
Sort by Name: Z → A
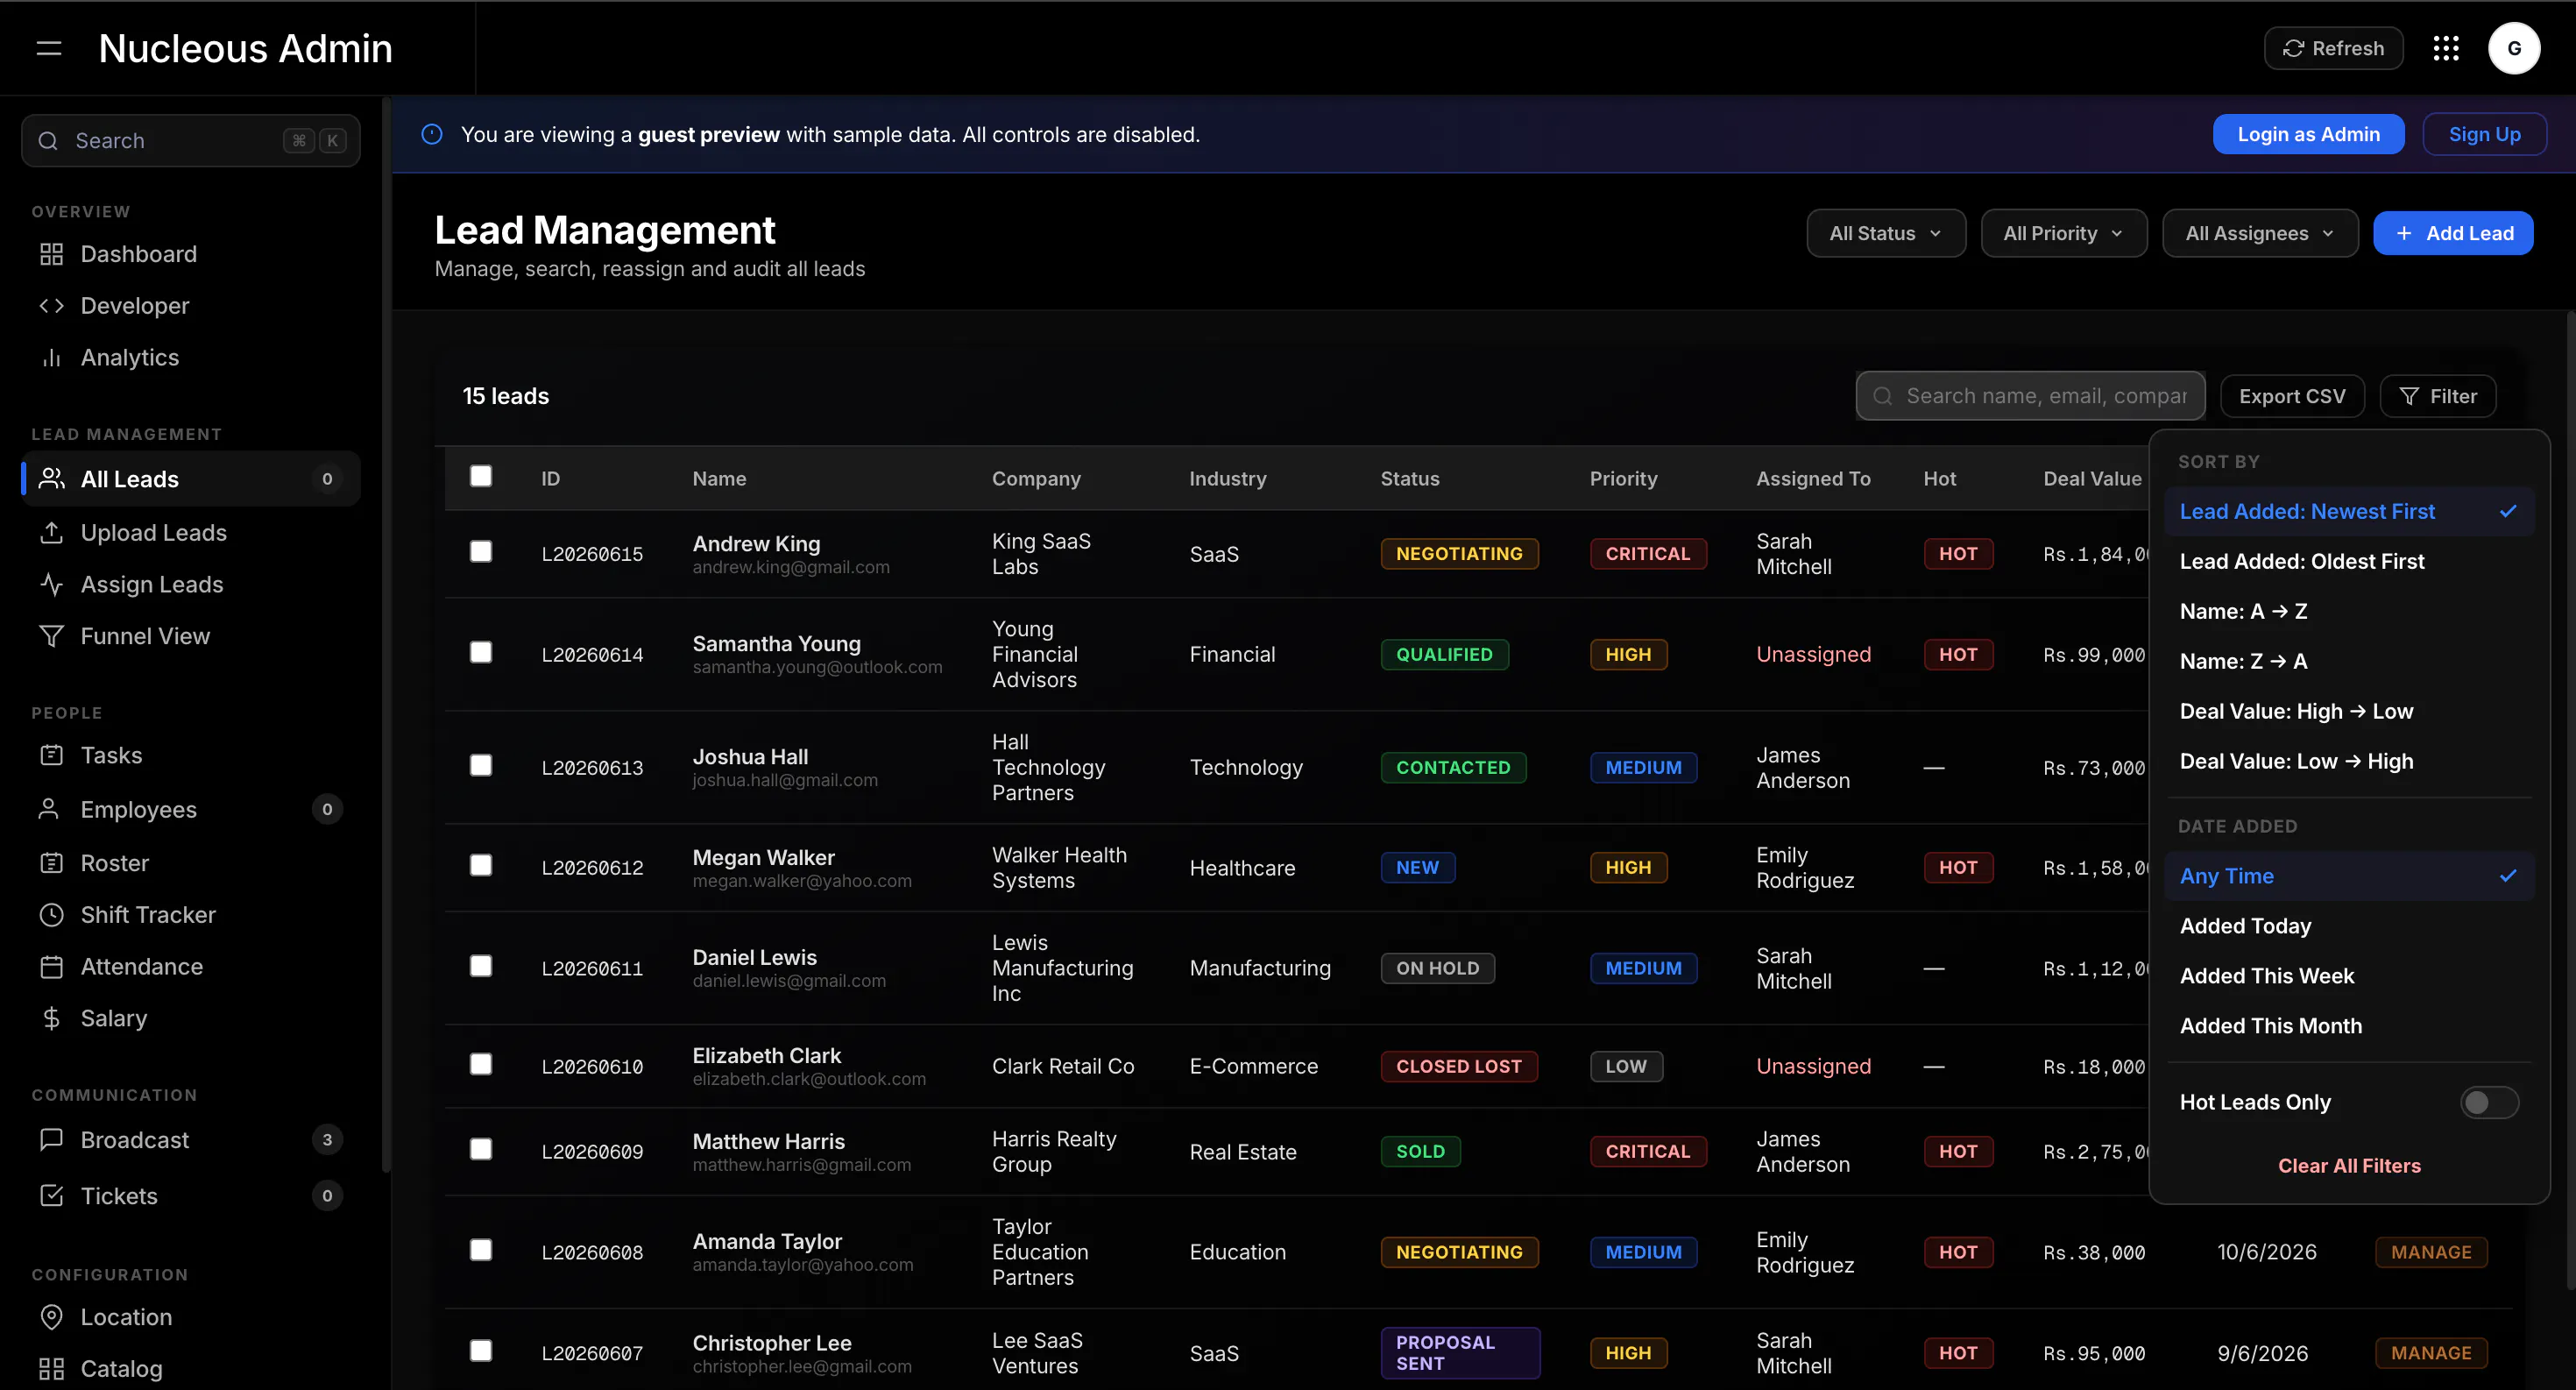pyautogui.click(x=2349, y=662)
